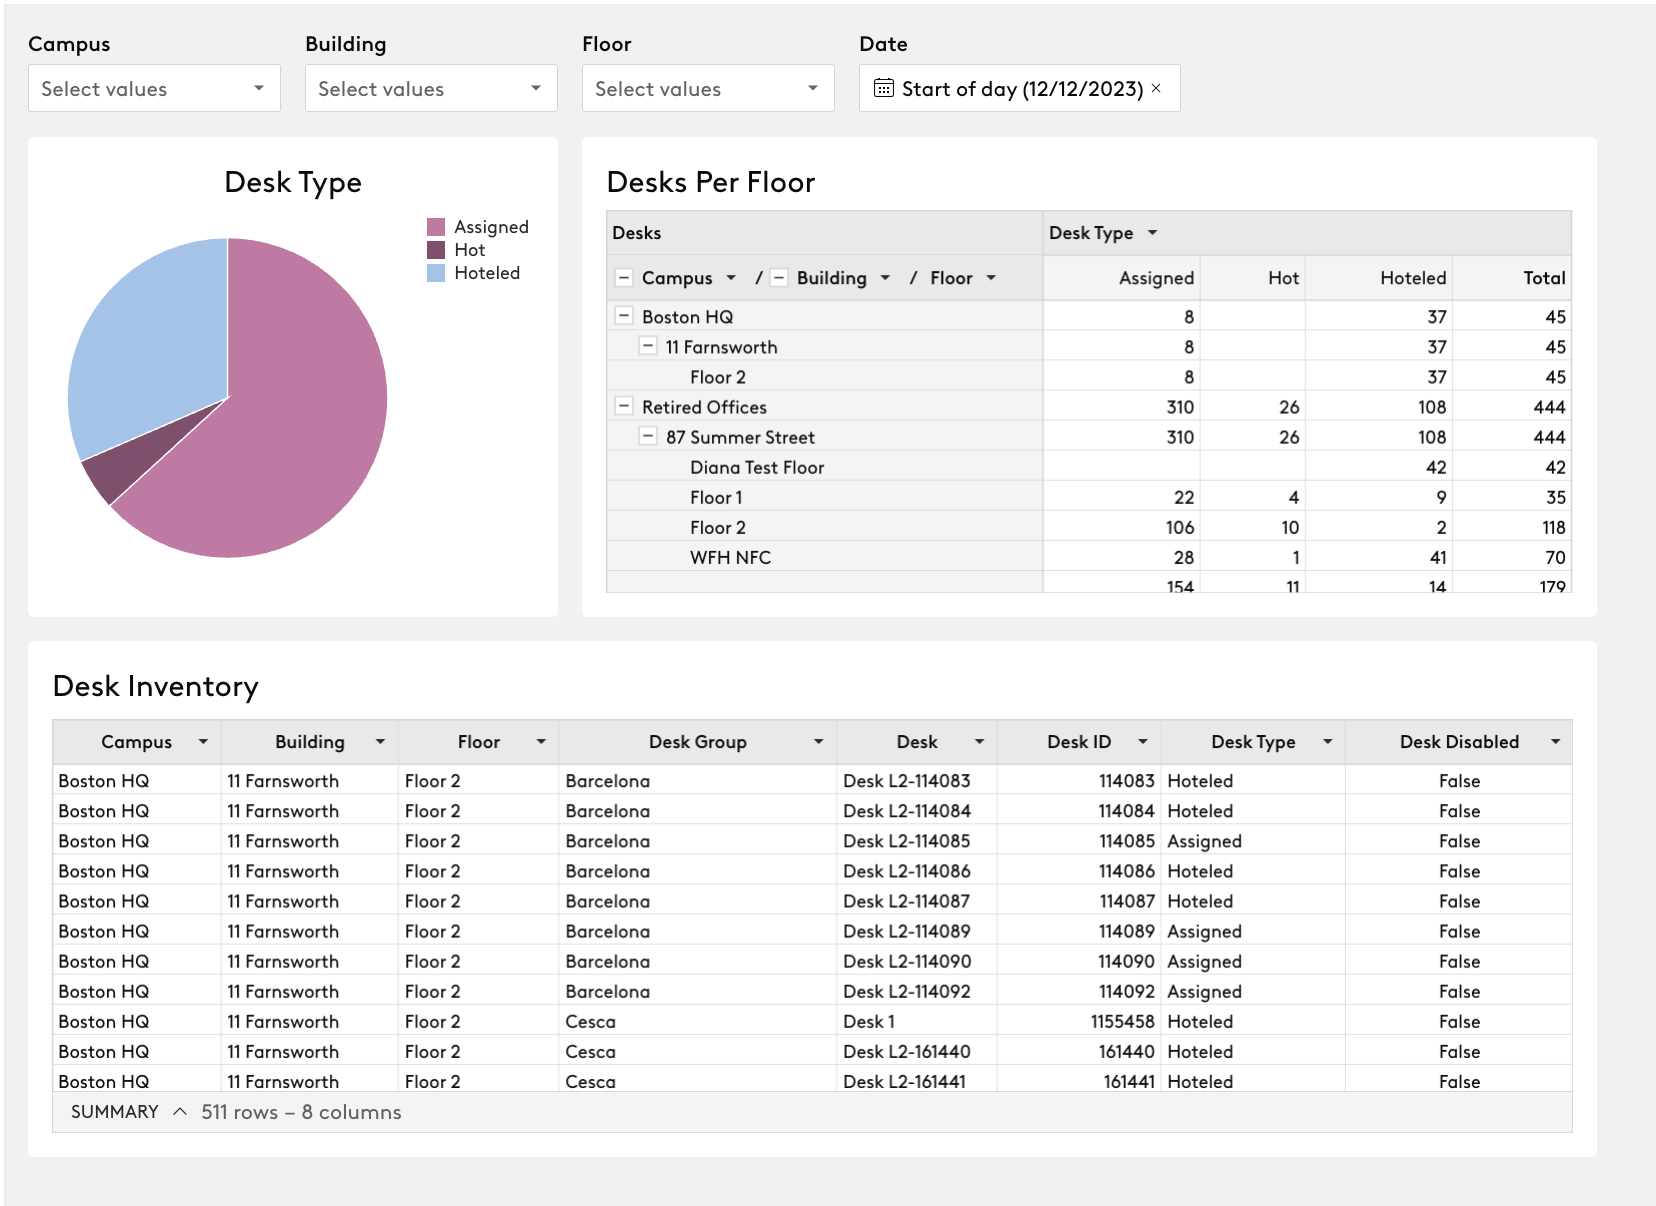This screenshot has width=1656, height=1206.
Task: Open the Floor dropdown in the Desks header
Action: tap(991, 278)
